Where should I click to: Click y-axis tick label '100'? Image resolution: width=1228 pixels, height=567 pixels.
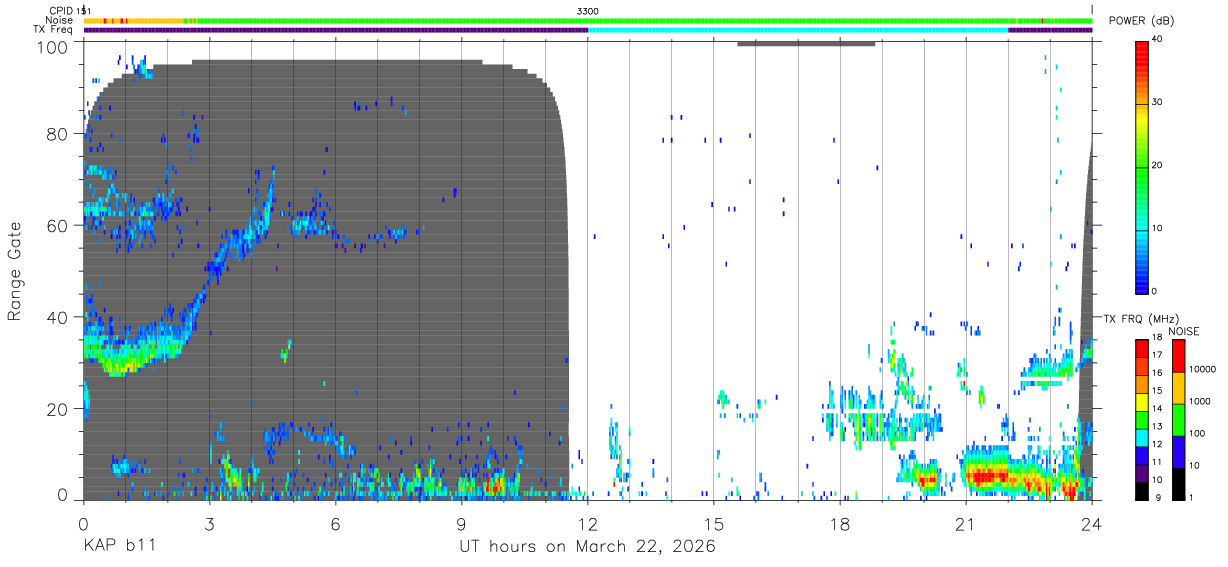(x=54, y=46)
